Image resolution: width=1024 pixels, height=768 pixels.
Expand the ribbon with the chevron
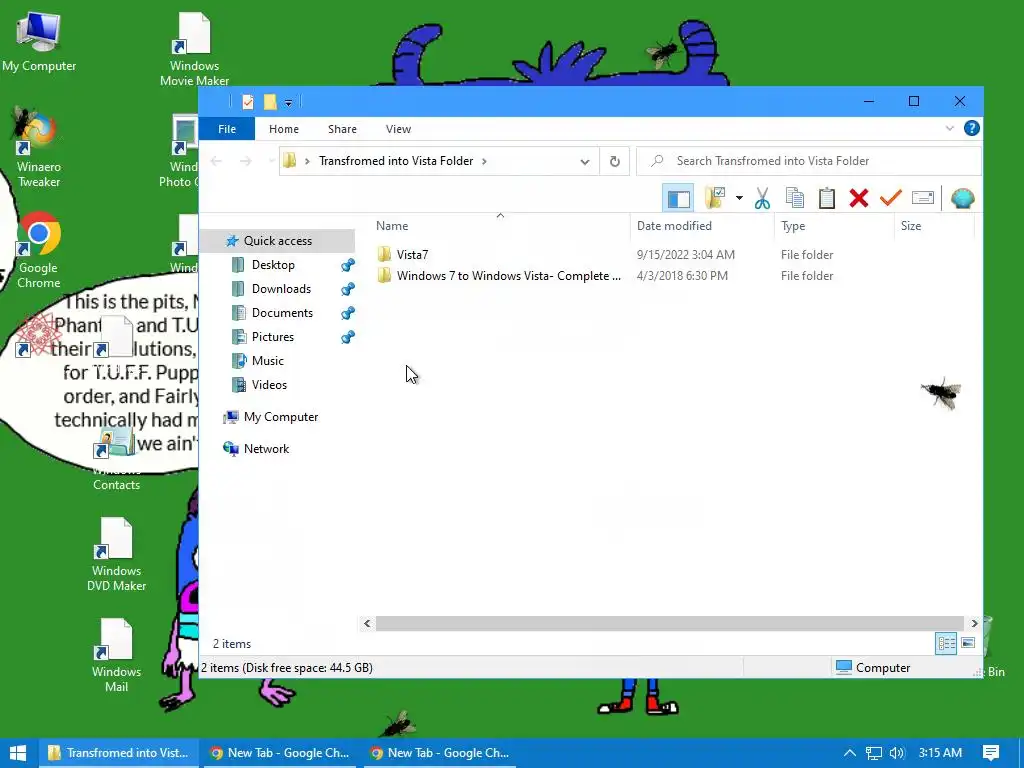tap(950, 128)
